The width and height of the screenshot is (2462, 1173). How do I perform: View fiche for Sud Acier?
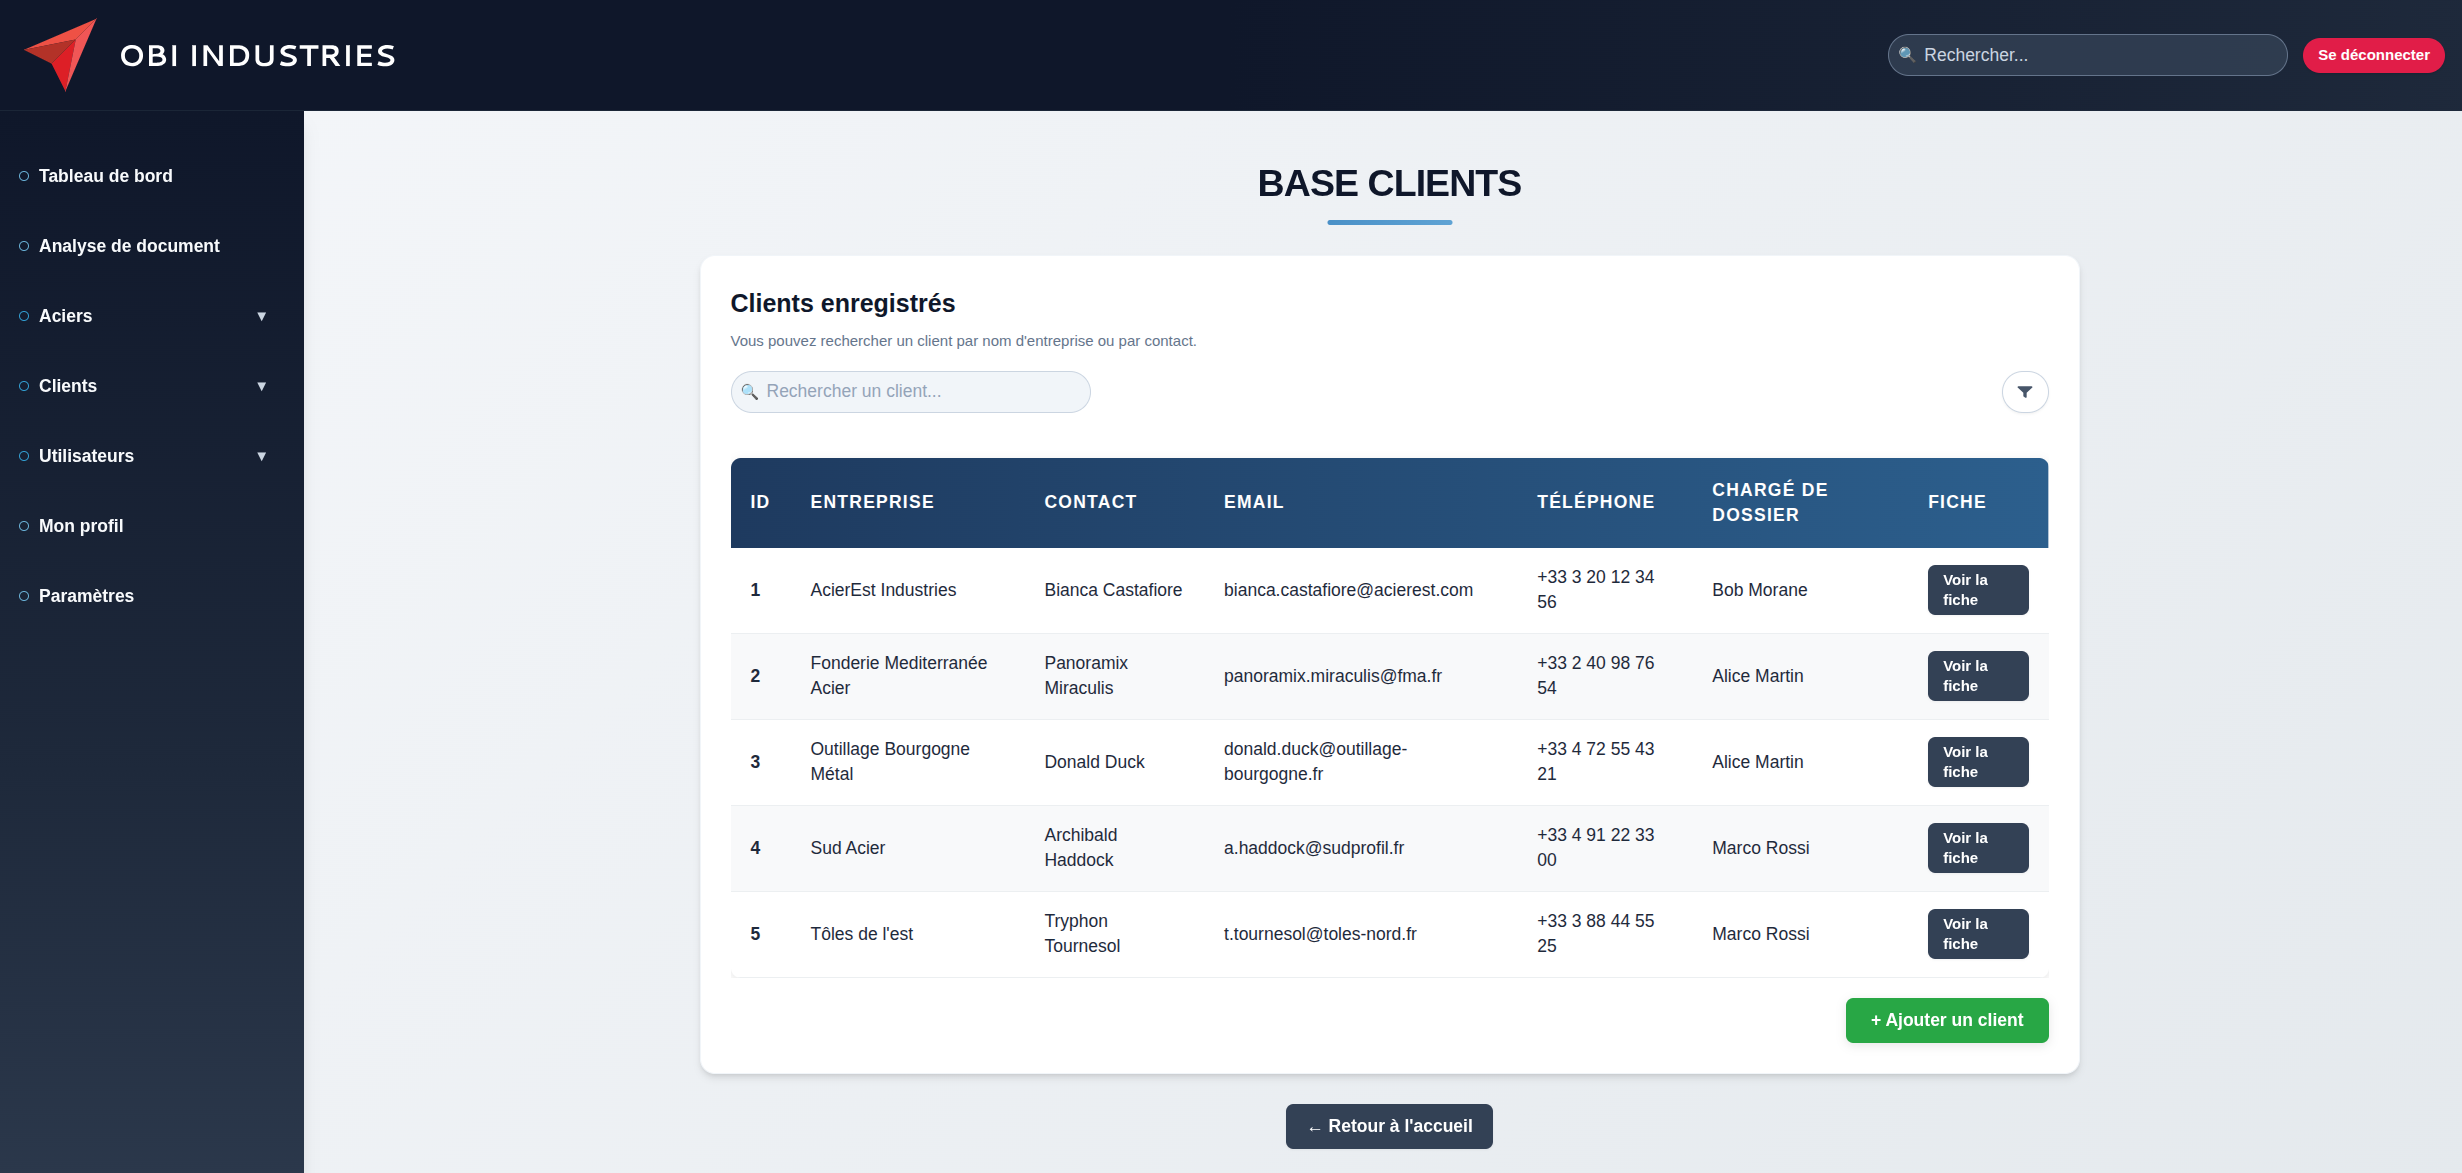(x=1977, y=848)
